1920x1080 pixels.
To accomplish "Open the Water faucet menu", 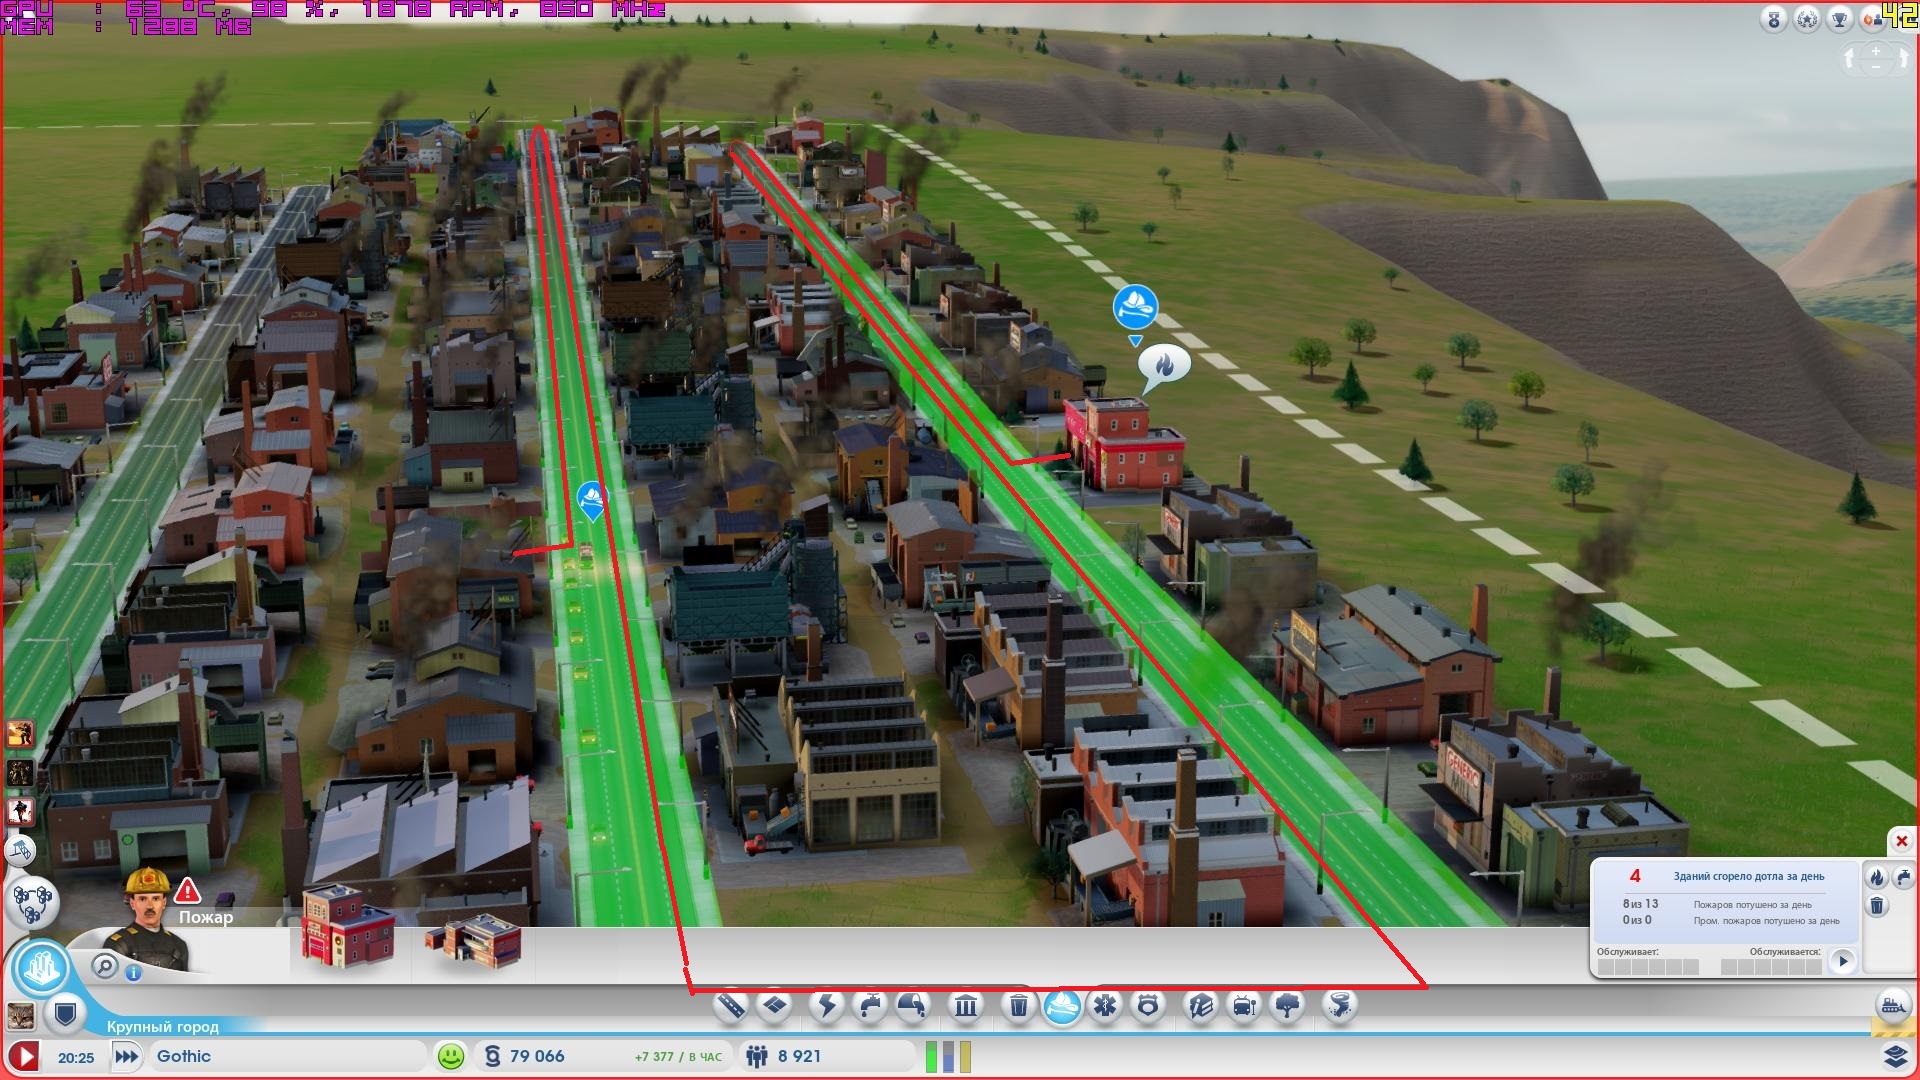I will (870, 1005).
